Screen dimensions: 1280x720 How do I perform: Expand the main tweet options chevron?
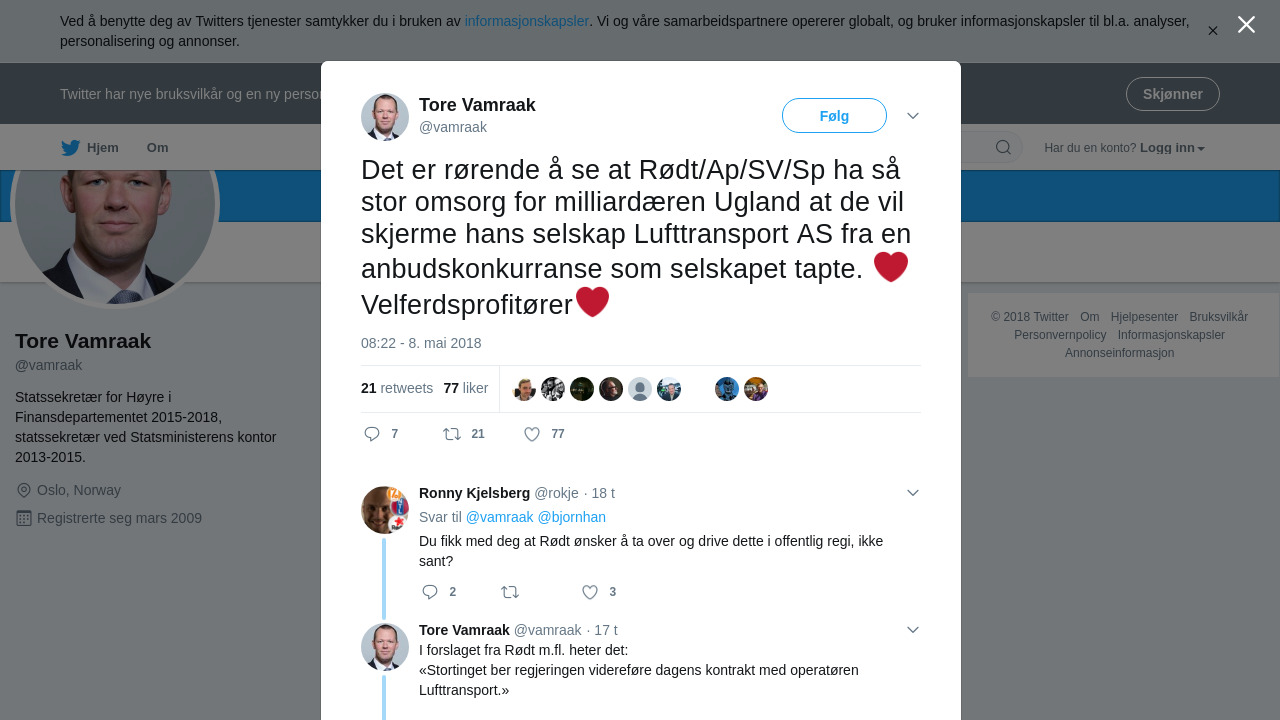coord(913,116)
